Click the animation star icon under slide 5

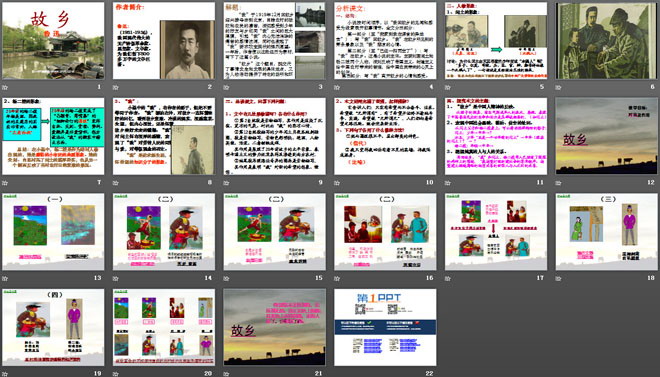click(448, 87)
